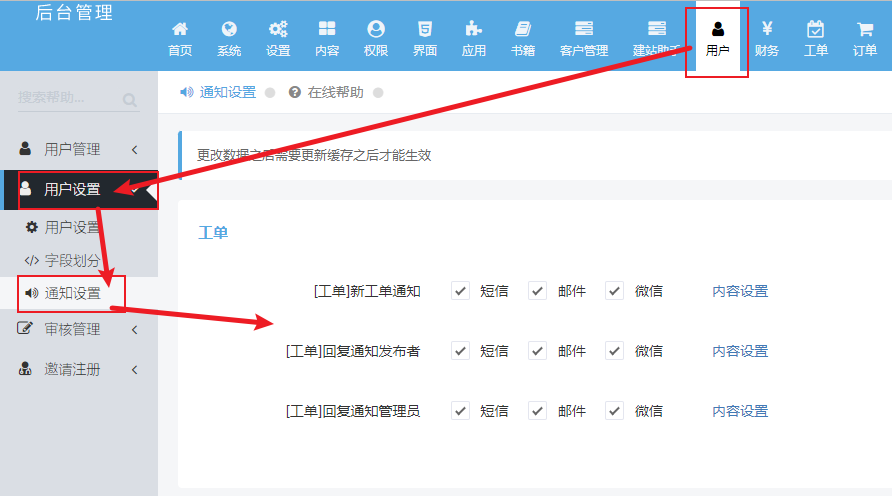Open the 首页 home icon
This screenshot has width=892, height=496.
pyautogui.click(x=180, y=28)
